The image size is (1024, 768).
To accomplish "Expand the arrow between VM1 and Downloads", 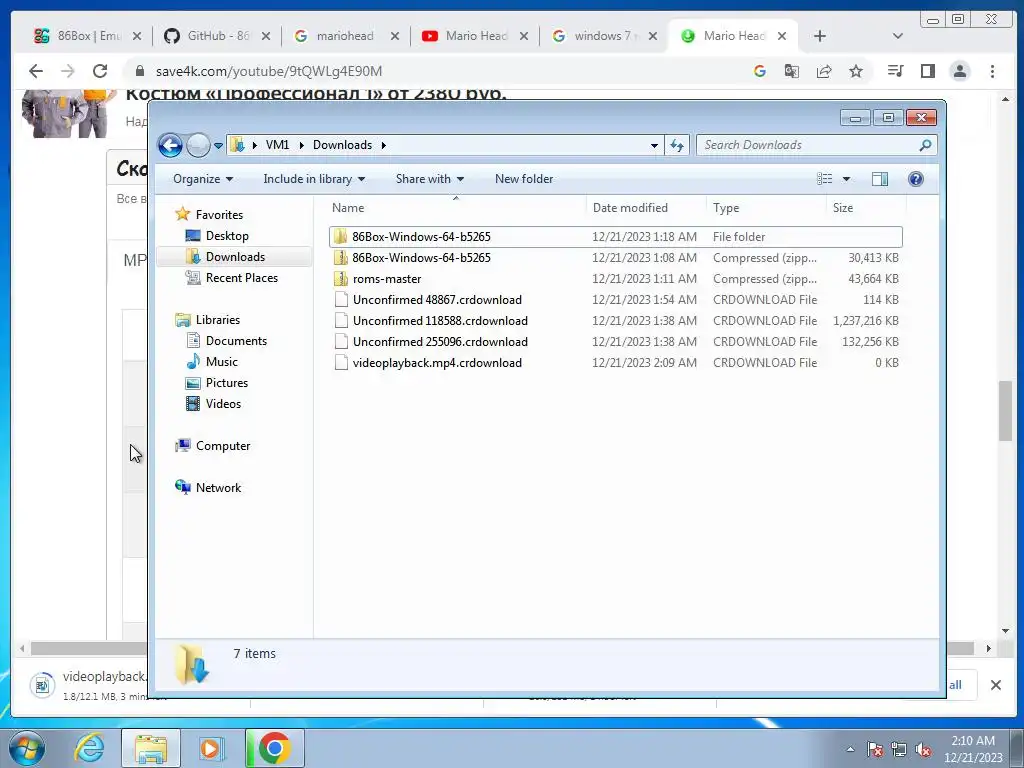I will (x=301, y=145).
